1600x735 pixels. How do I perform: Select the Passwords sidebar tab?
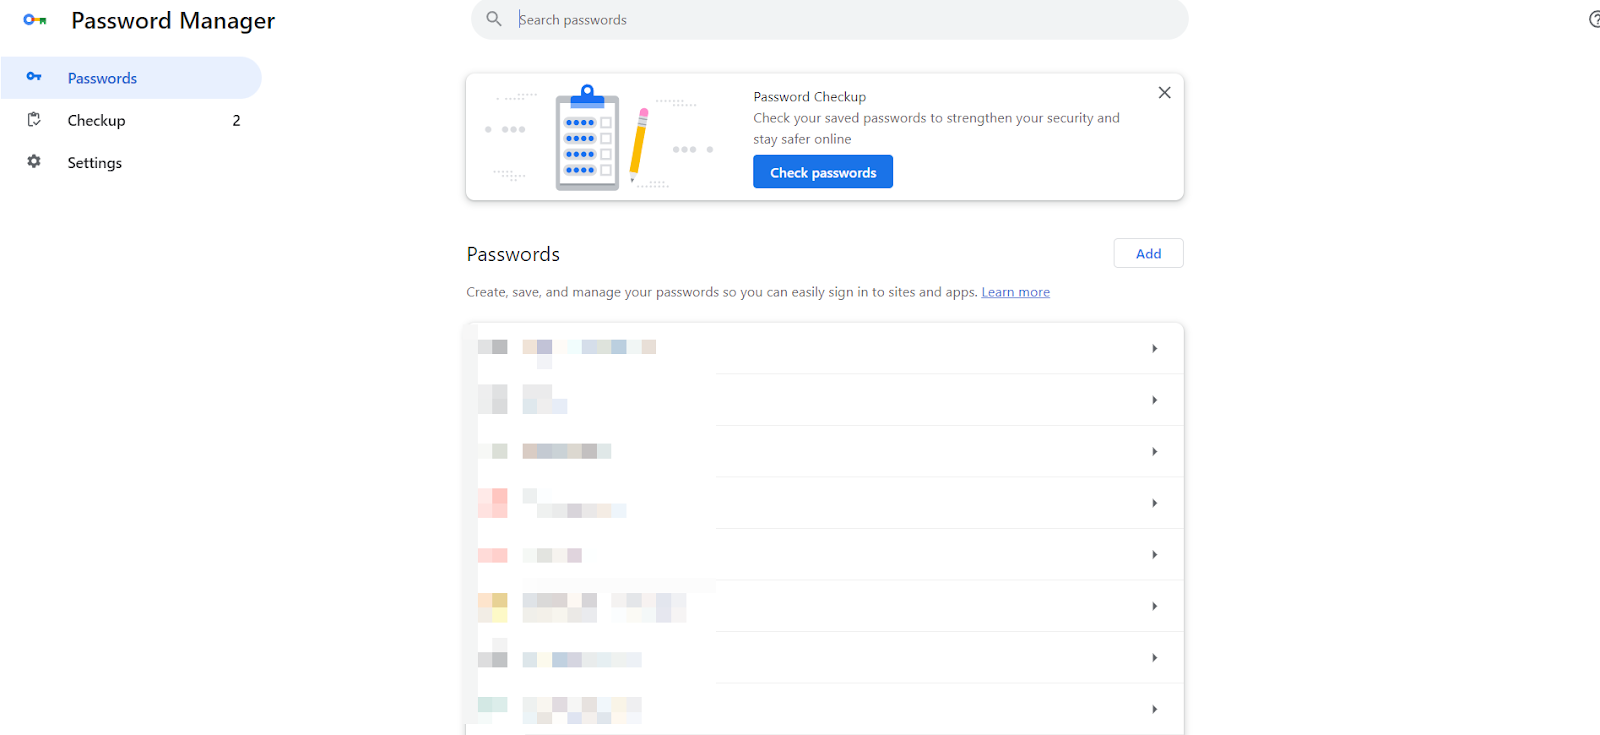(x=131, y=78)
